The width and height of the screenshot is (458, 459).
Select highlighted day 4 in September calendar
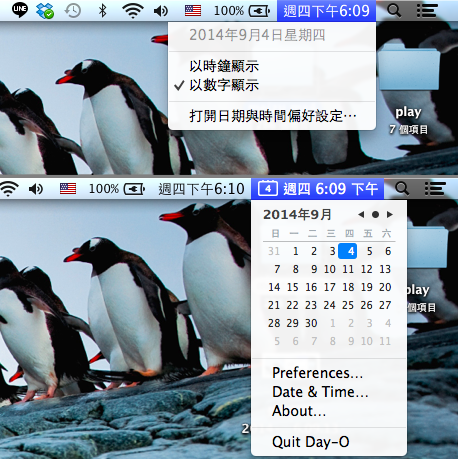(x=348, y=251)
